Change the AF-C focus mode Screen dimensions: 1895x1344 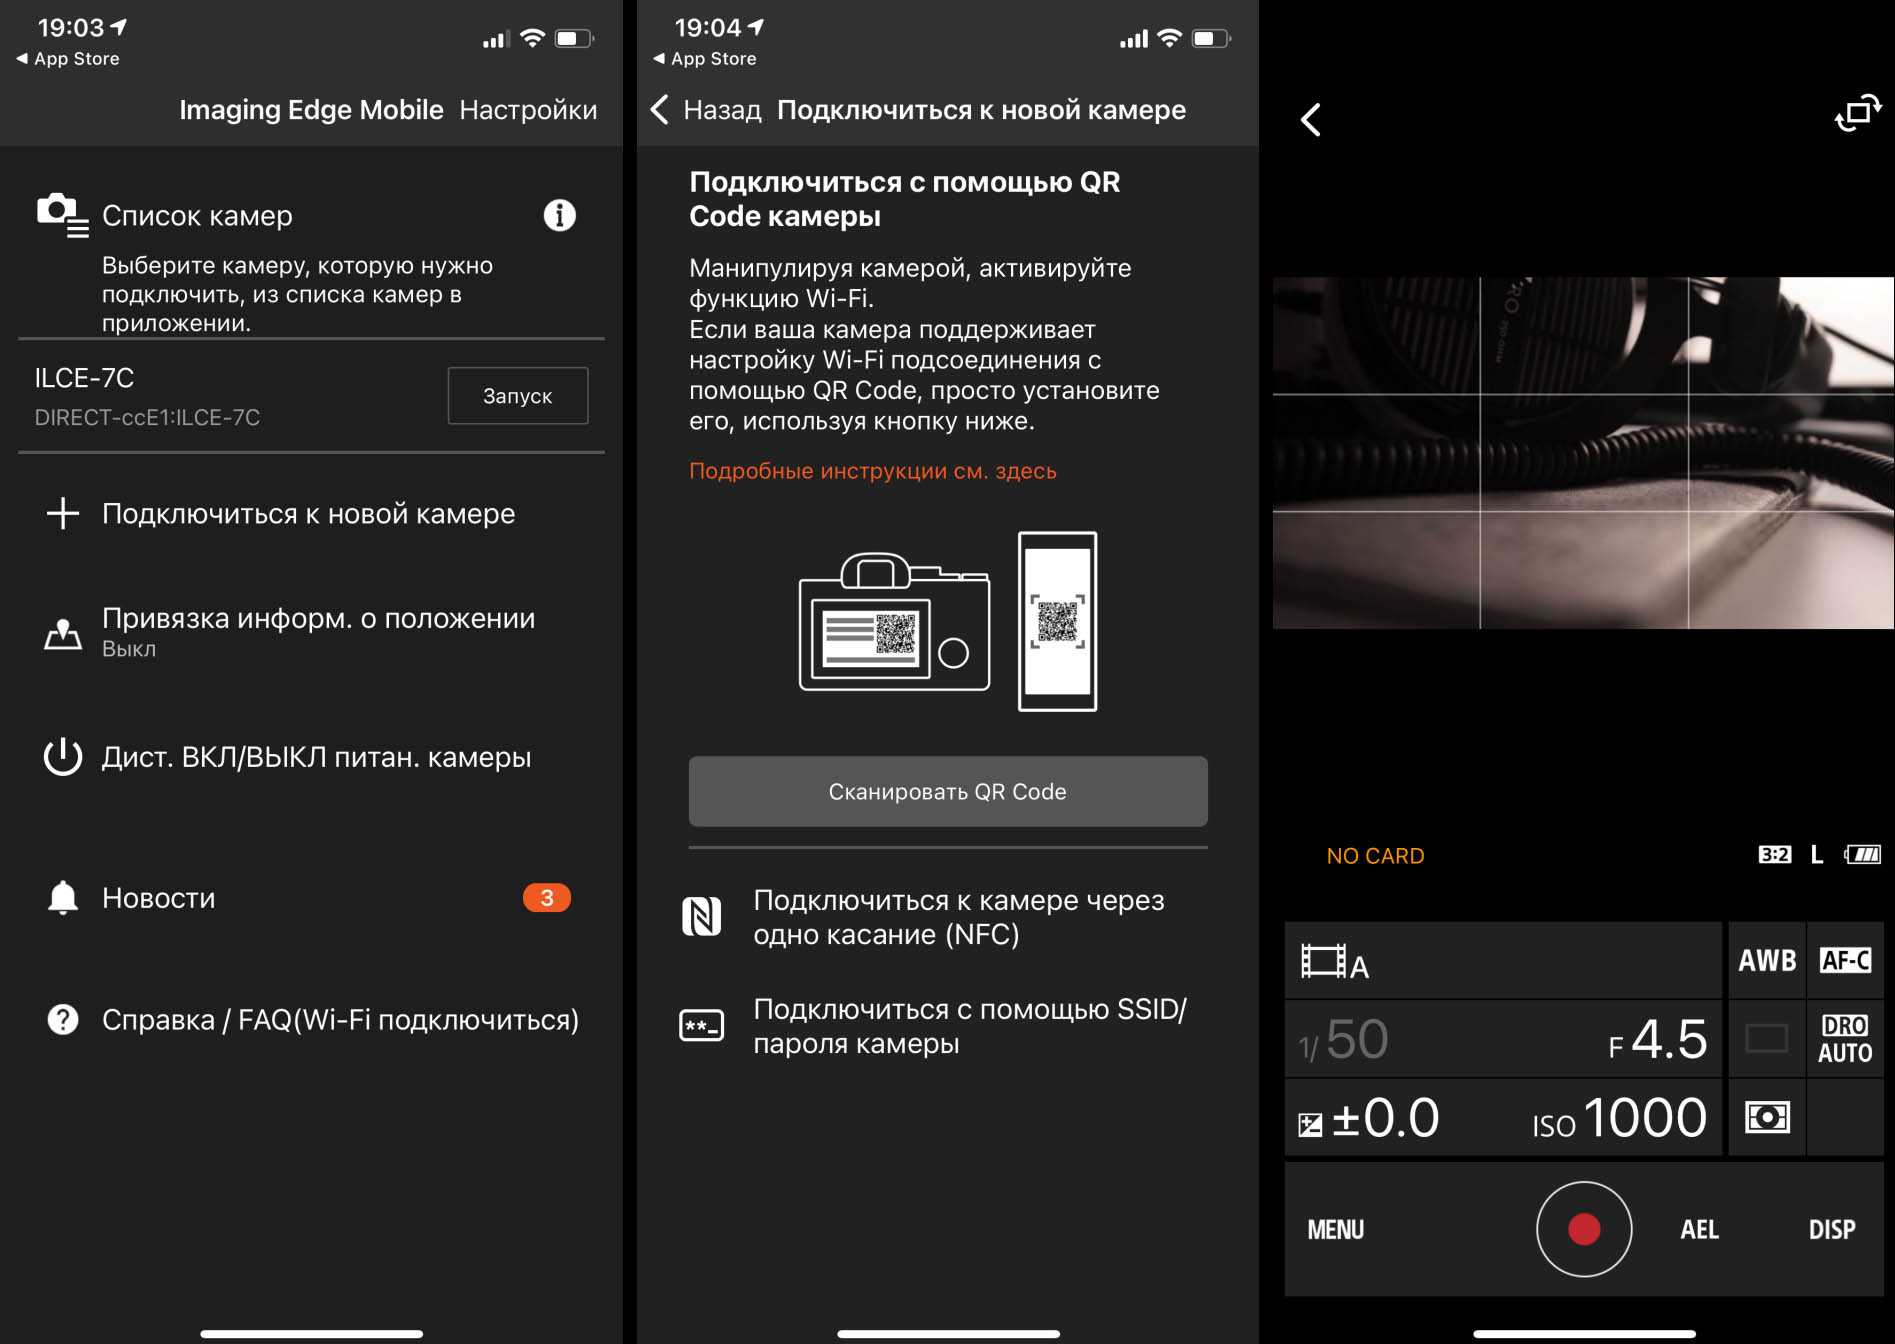coord(1845,961)
